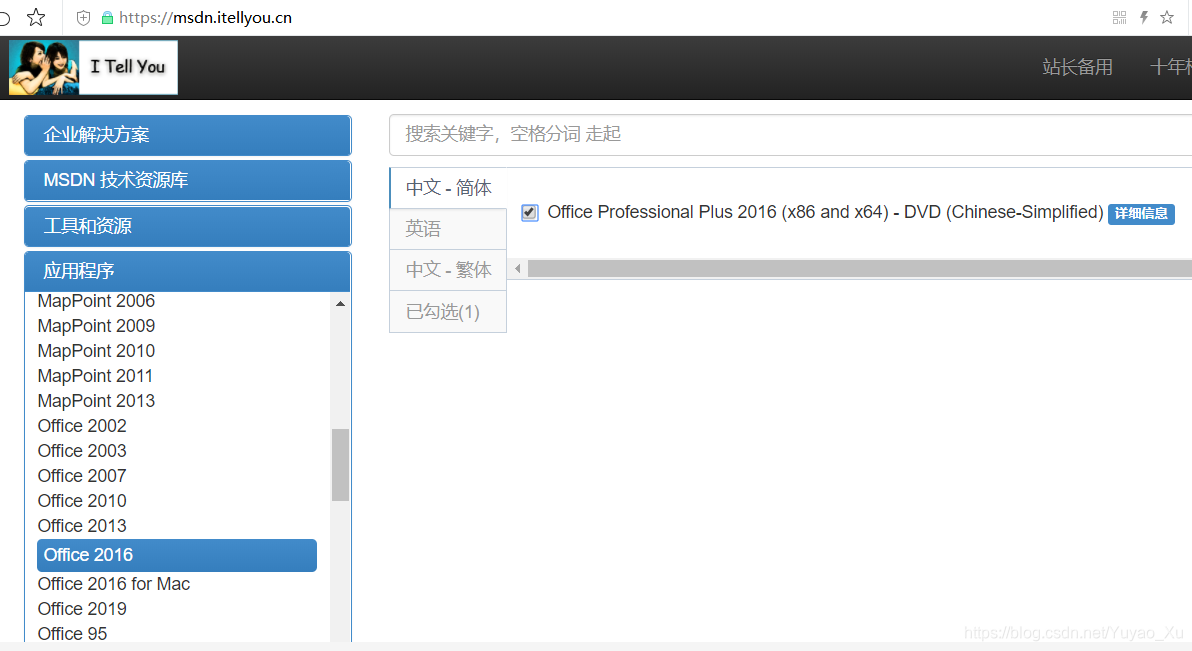
Task: Select Office 2013 in the list
Action: (x=82, y=526)
